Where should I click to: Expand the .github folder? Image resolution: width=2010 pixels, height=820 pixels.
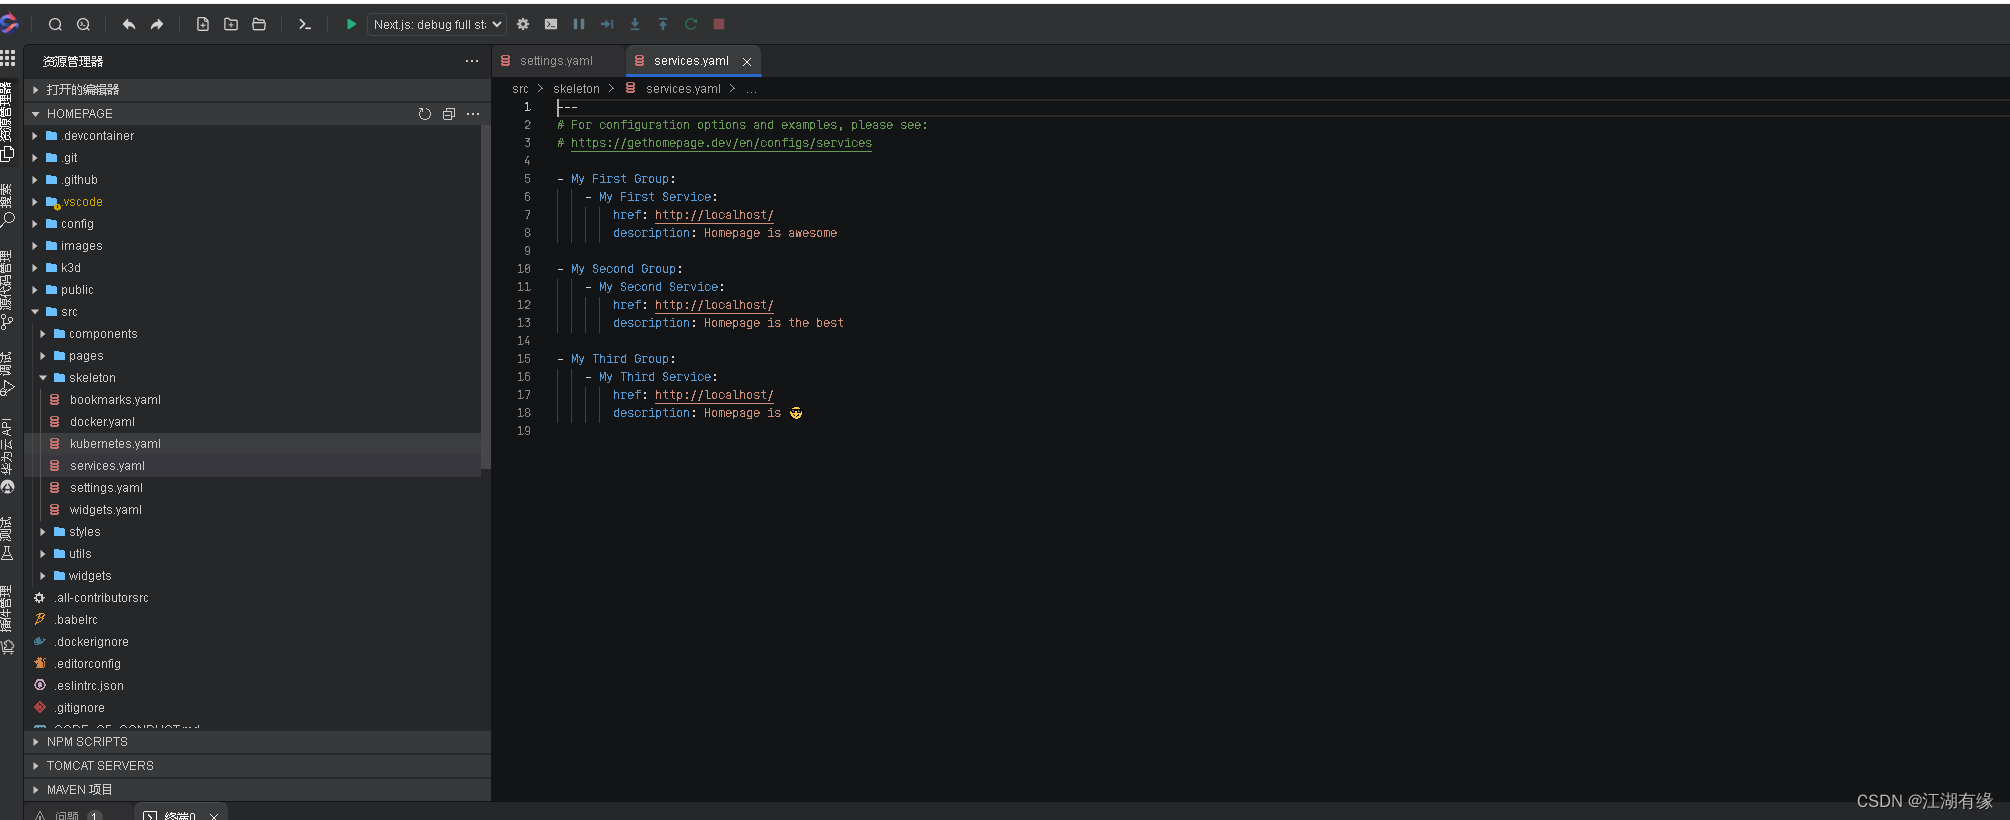click(36, 180)
